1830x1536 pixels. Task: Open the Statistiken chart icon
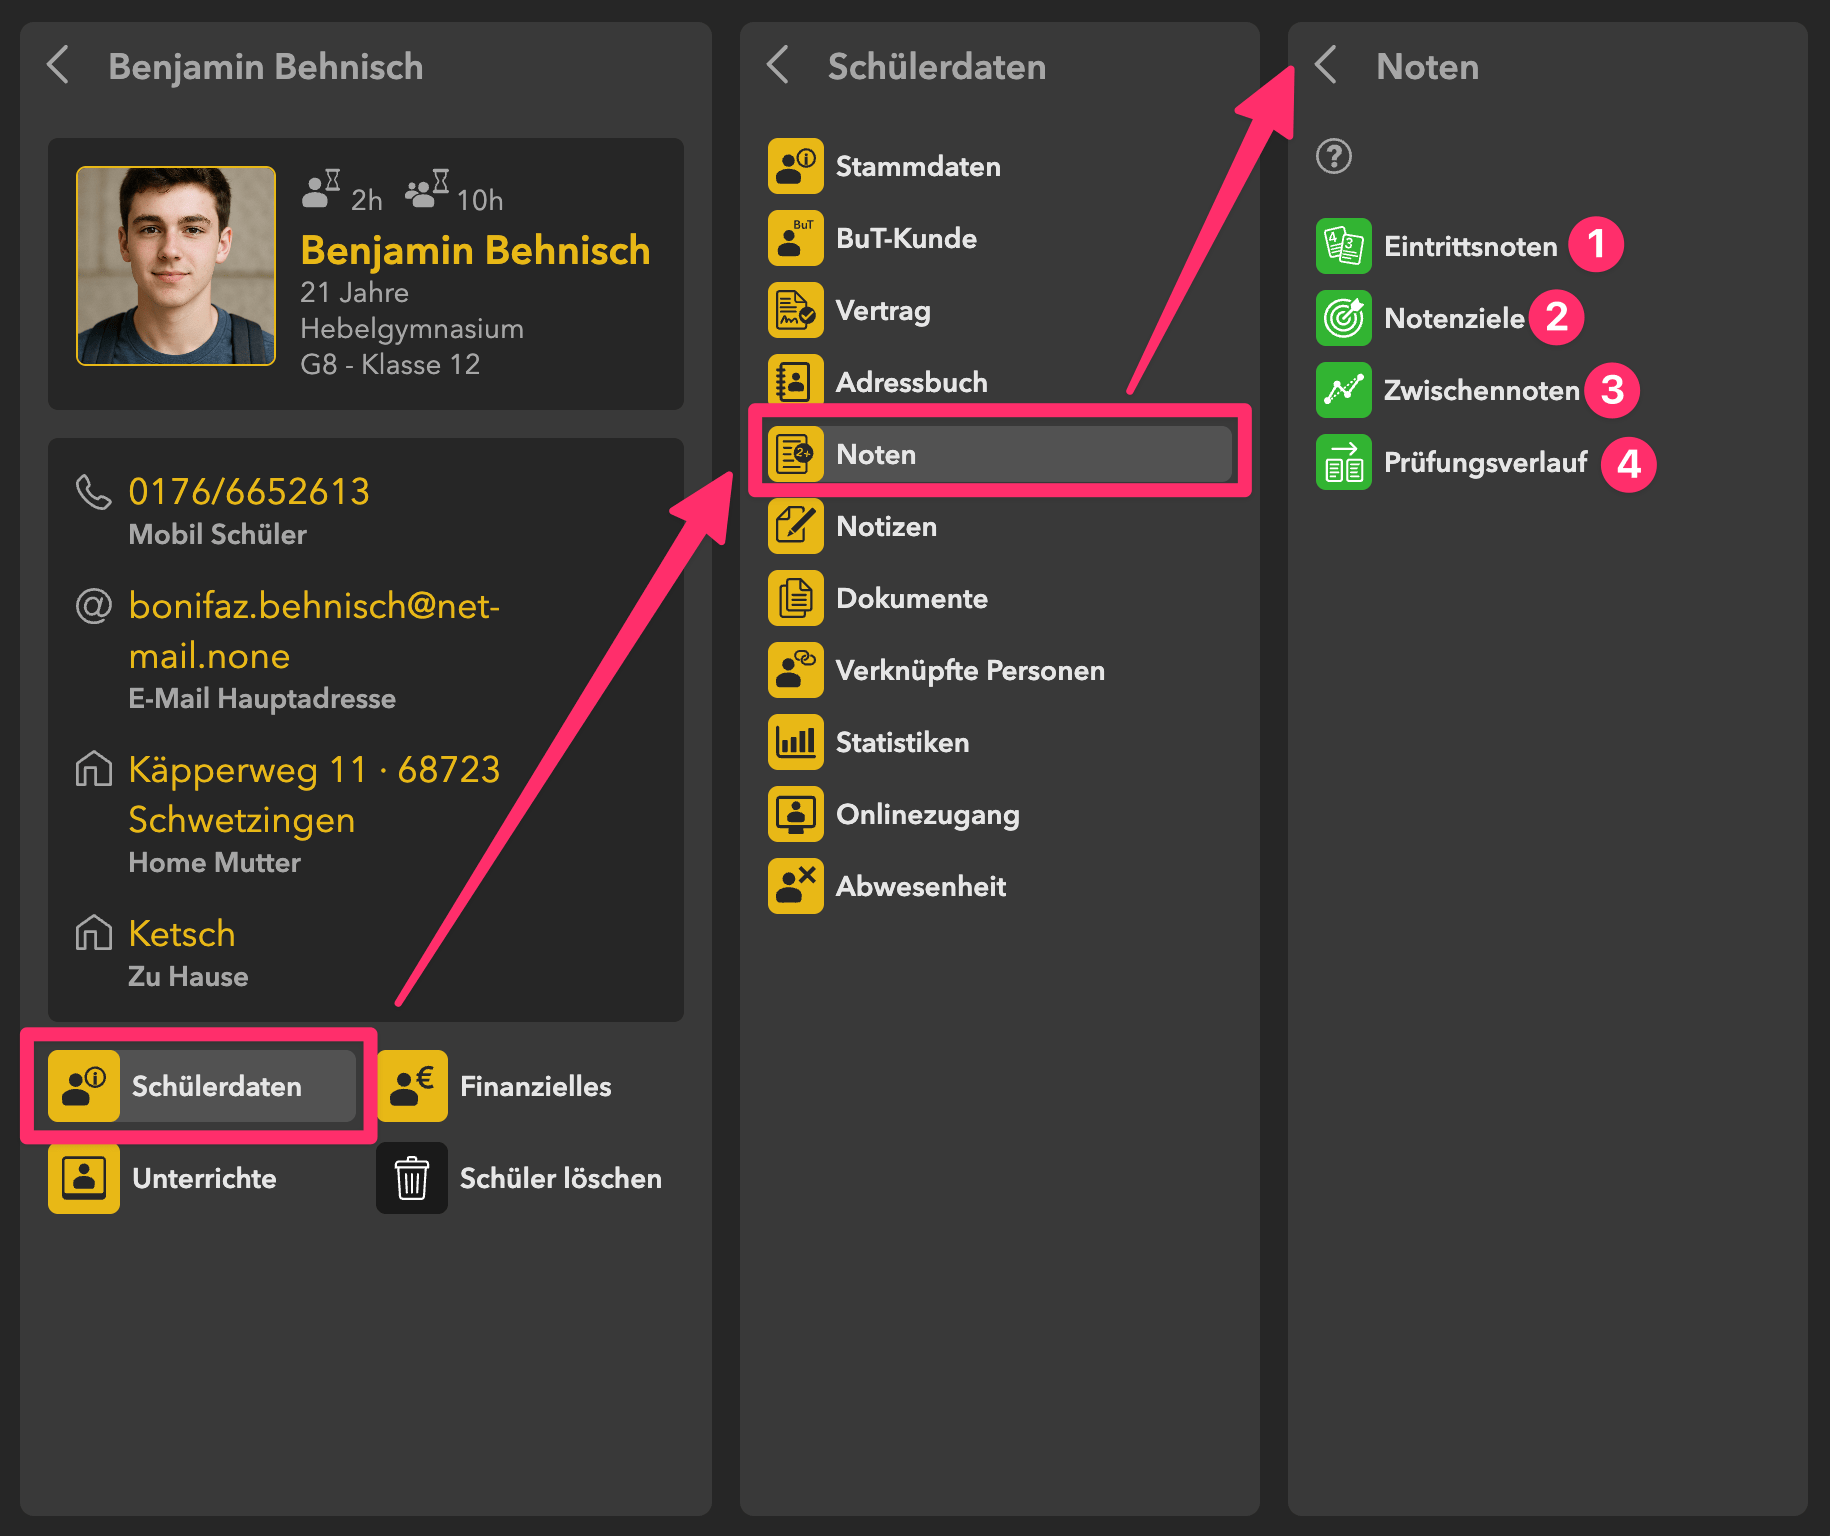tap(795, 742)
